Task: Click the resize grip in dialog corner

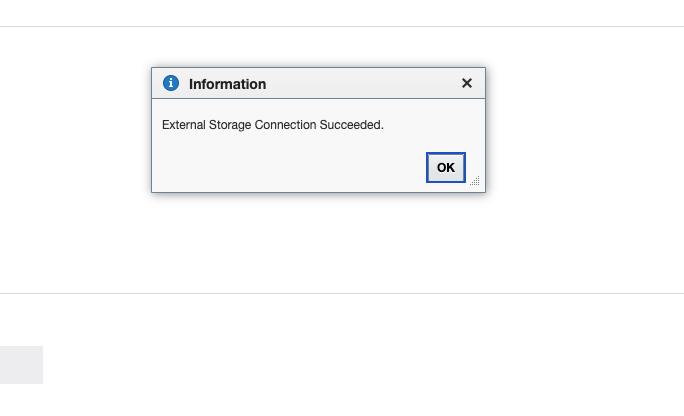Action: click(x=475, y=181)
